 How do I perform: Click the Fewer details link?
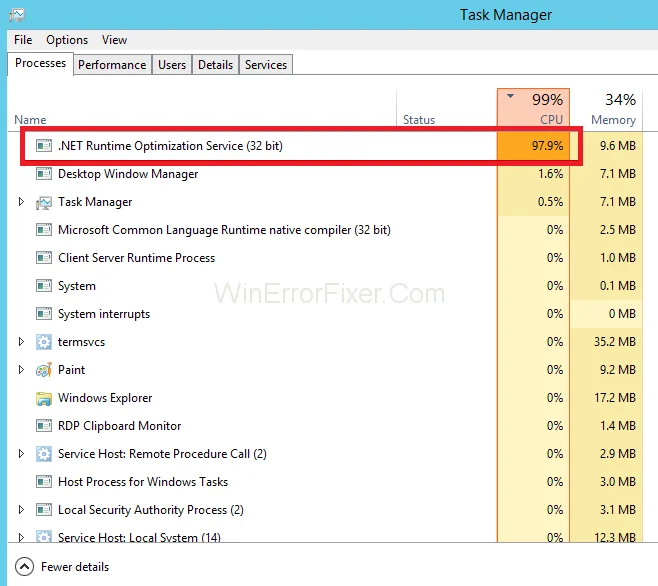click(75, 567)
